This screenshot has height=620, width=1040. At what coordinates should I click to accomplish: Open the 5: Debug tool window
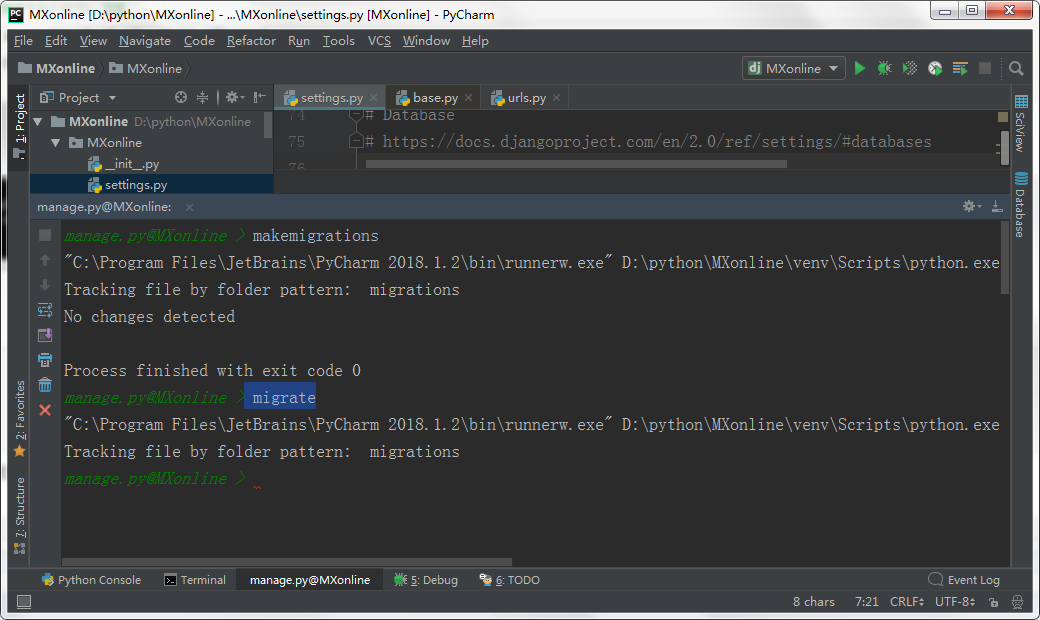pos(426,580)
